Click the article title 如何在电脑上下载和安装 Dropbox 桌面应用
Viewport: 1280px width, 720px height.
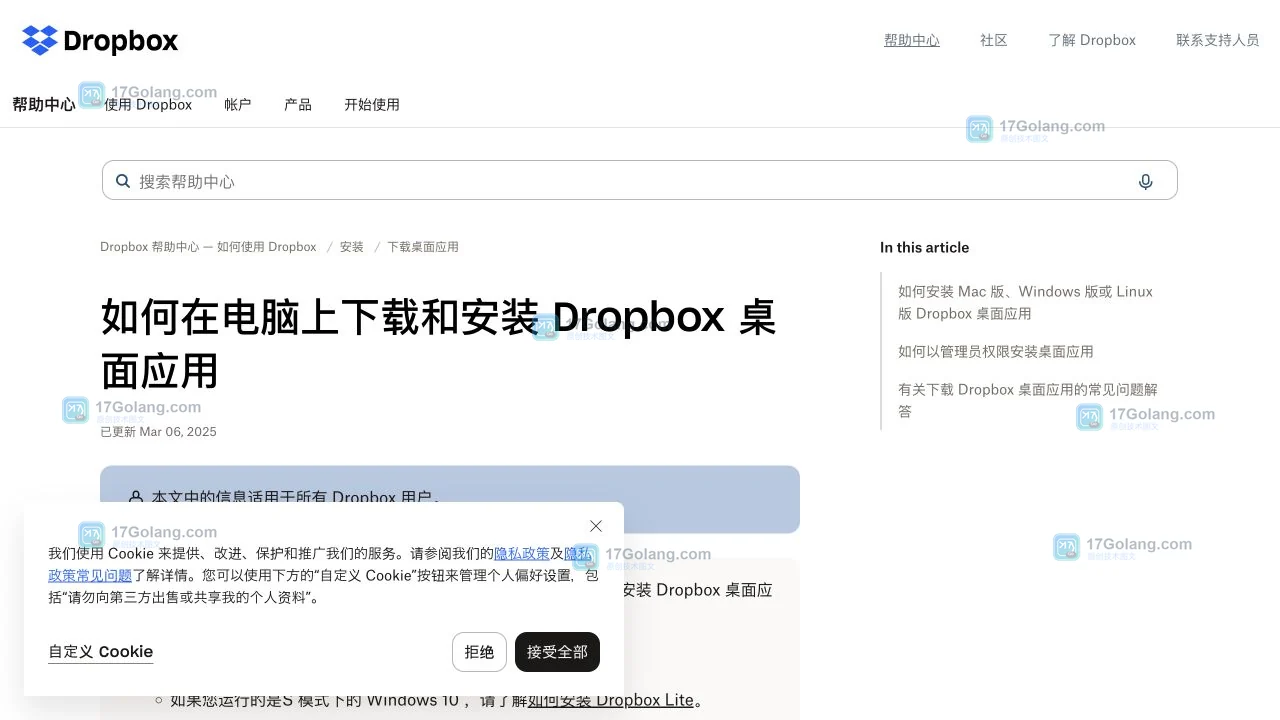click(x=438, y=343)
